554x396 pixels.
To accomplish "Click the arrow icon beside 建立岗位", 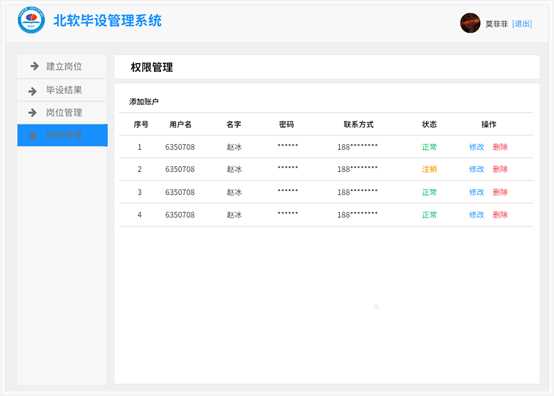I will coord(34,66).
